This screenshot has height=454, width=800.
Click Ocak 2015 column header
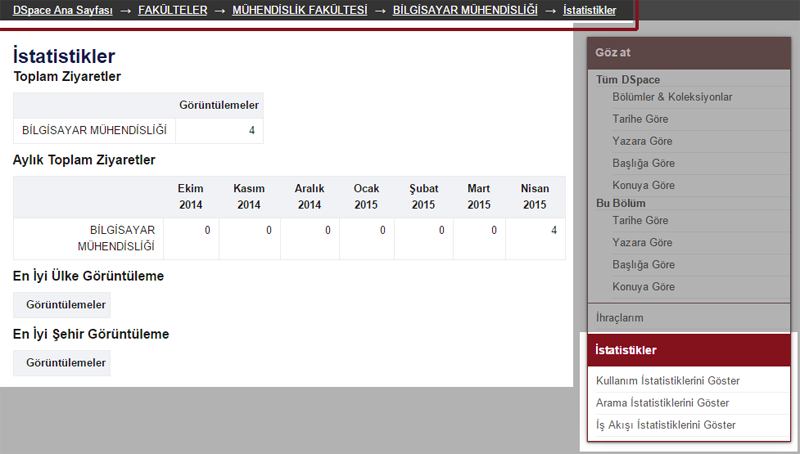[x=366, y=196]
